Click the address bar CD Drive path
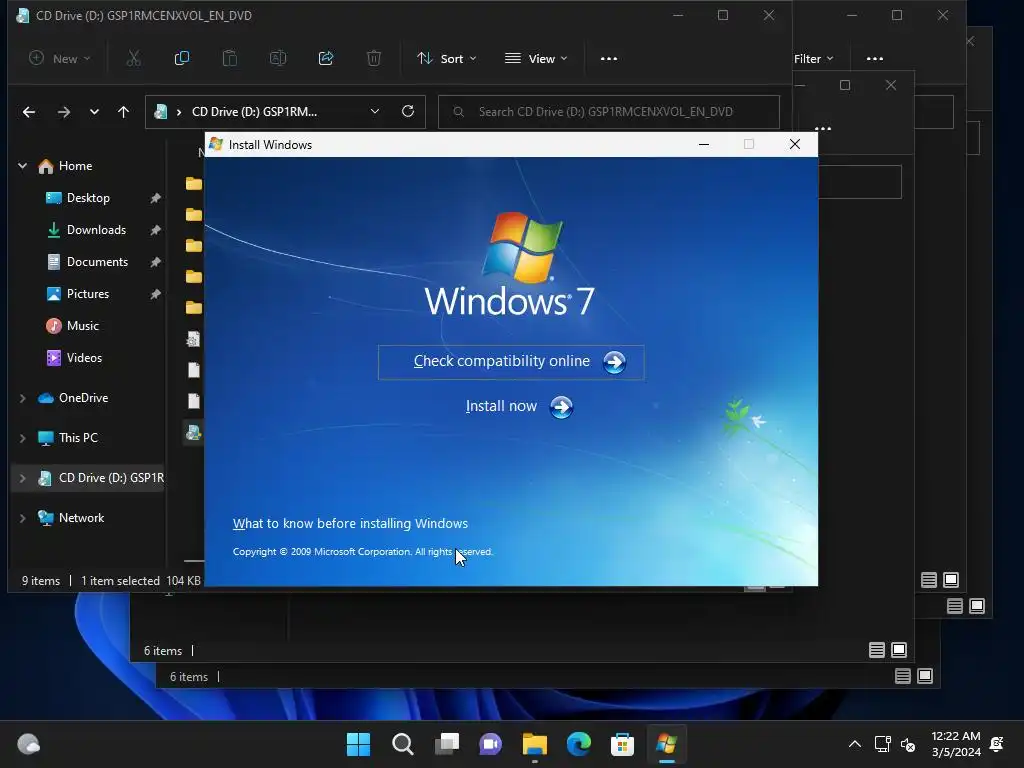1024x768 pixels. (255, 112)
